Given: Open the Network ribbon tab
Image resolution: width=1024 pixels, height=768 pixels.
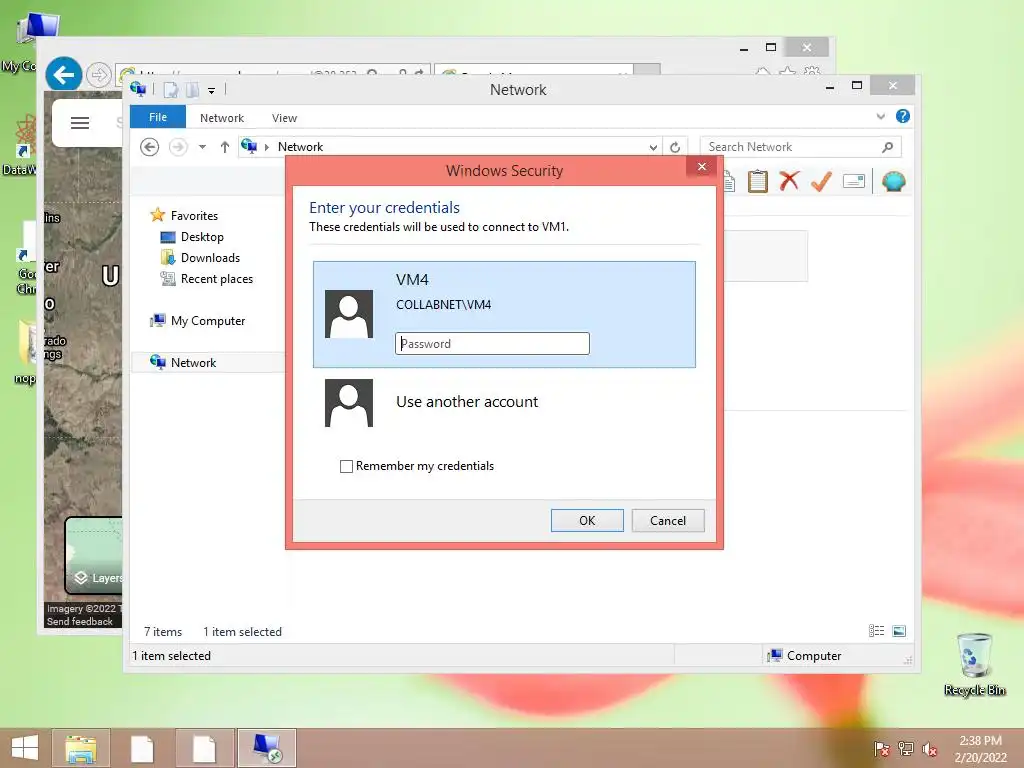Looking at the screenshot, I should tap(222, 118).
